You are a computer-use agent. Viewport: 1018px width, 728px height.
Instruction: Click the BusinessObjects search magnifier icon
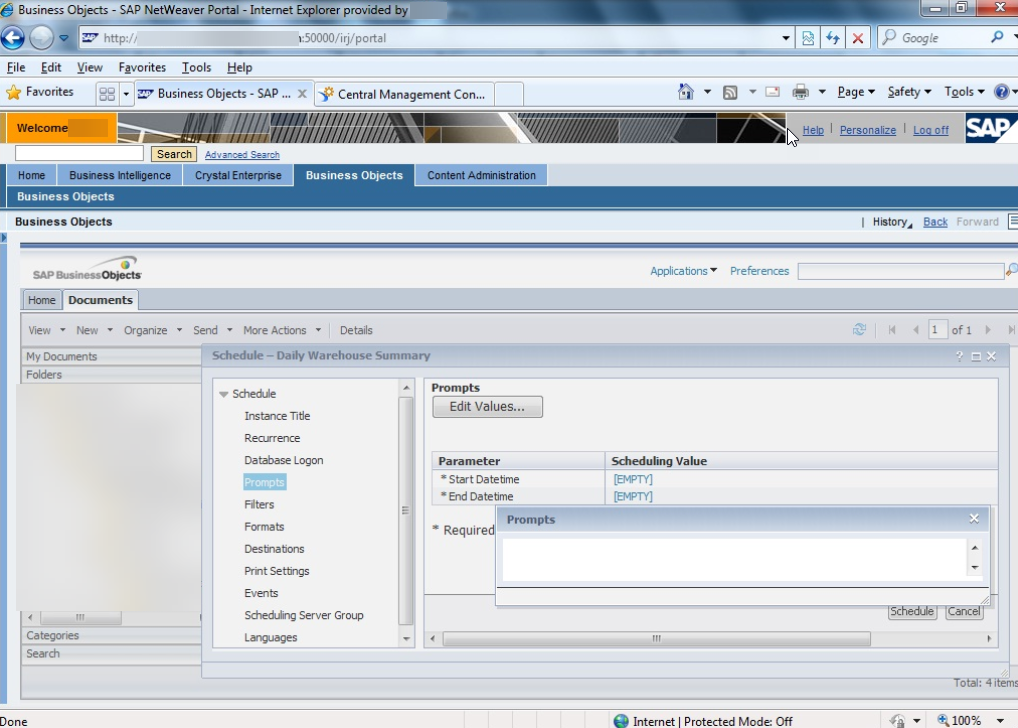click(1012, 271)
